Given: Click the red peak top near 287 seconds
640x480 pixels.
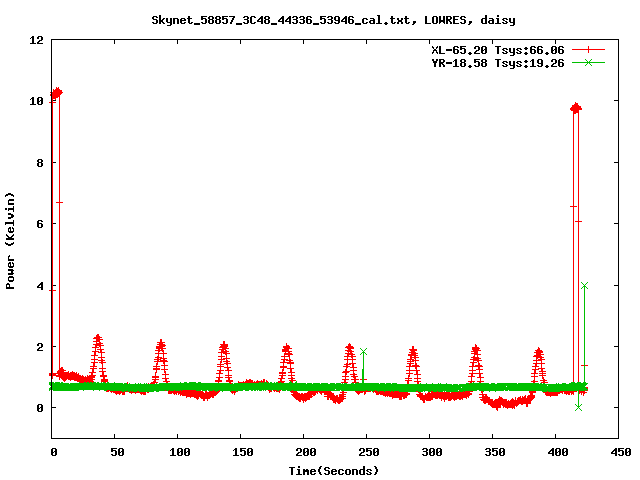Looking at the screenshot, I should (x=413, y=350).
